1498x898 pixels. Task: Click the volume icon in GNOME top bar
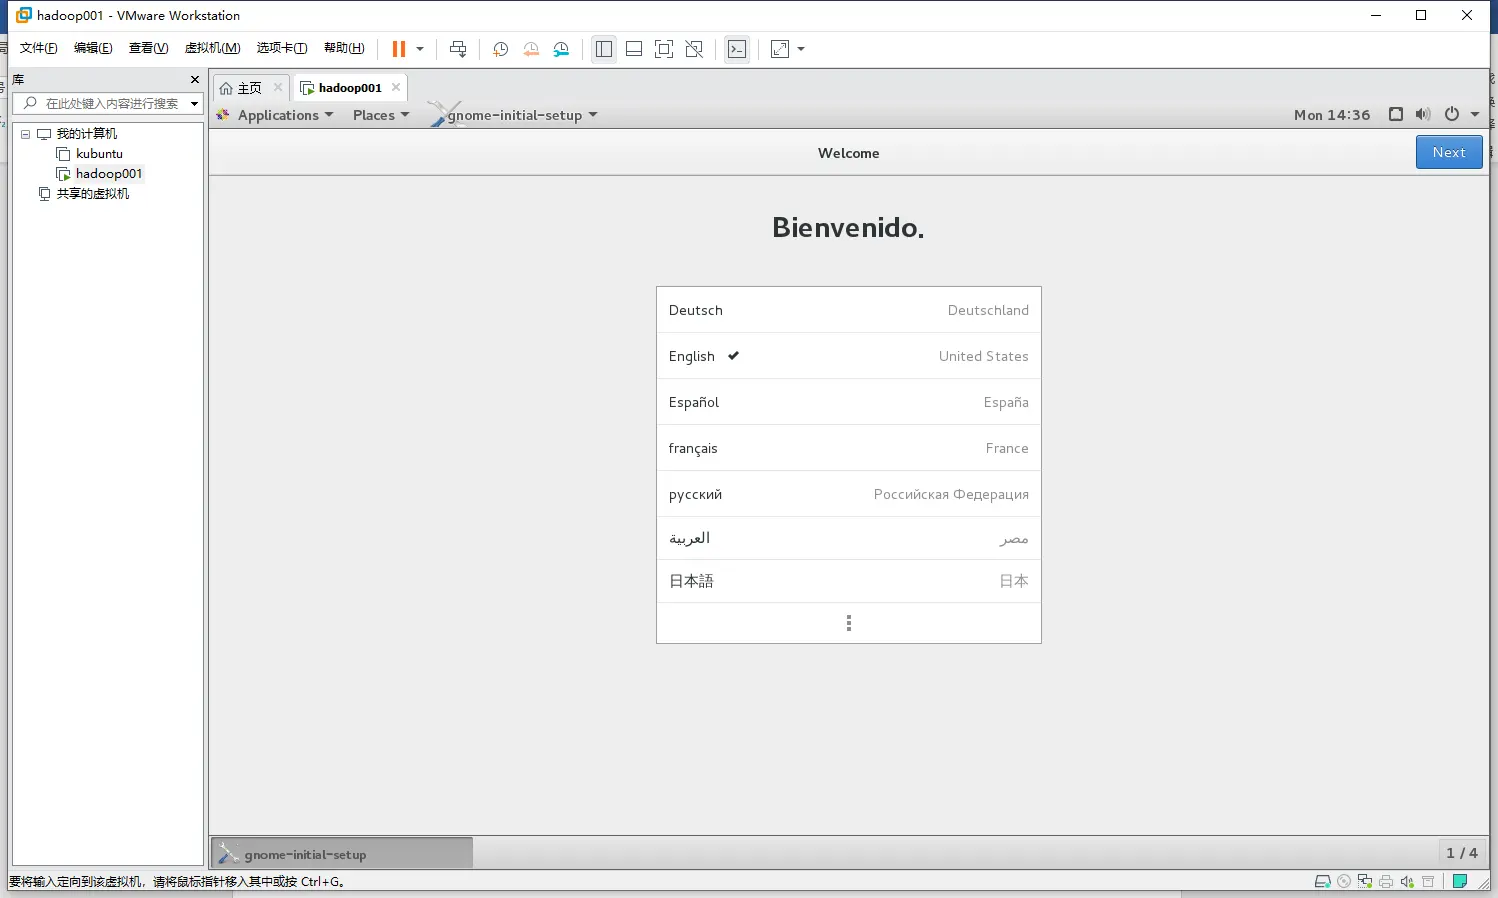(x=1423, y=114)
